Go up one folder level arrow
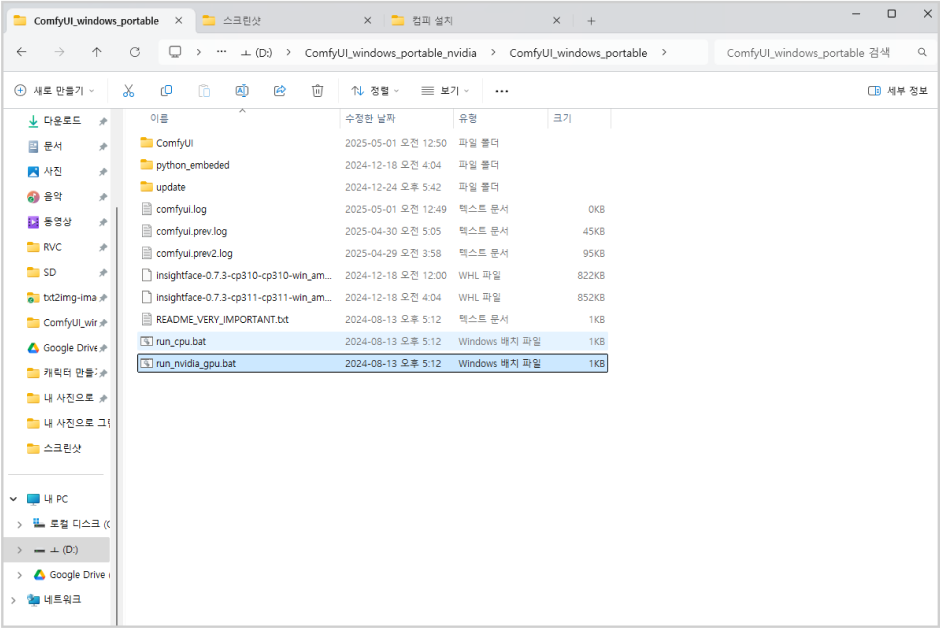 click(97, 52)
